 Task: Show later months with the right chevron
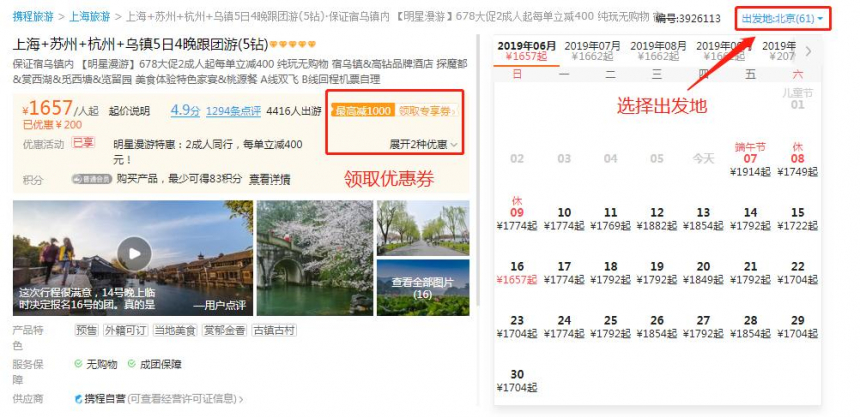point(808,52)
